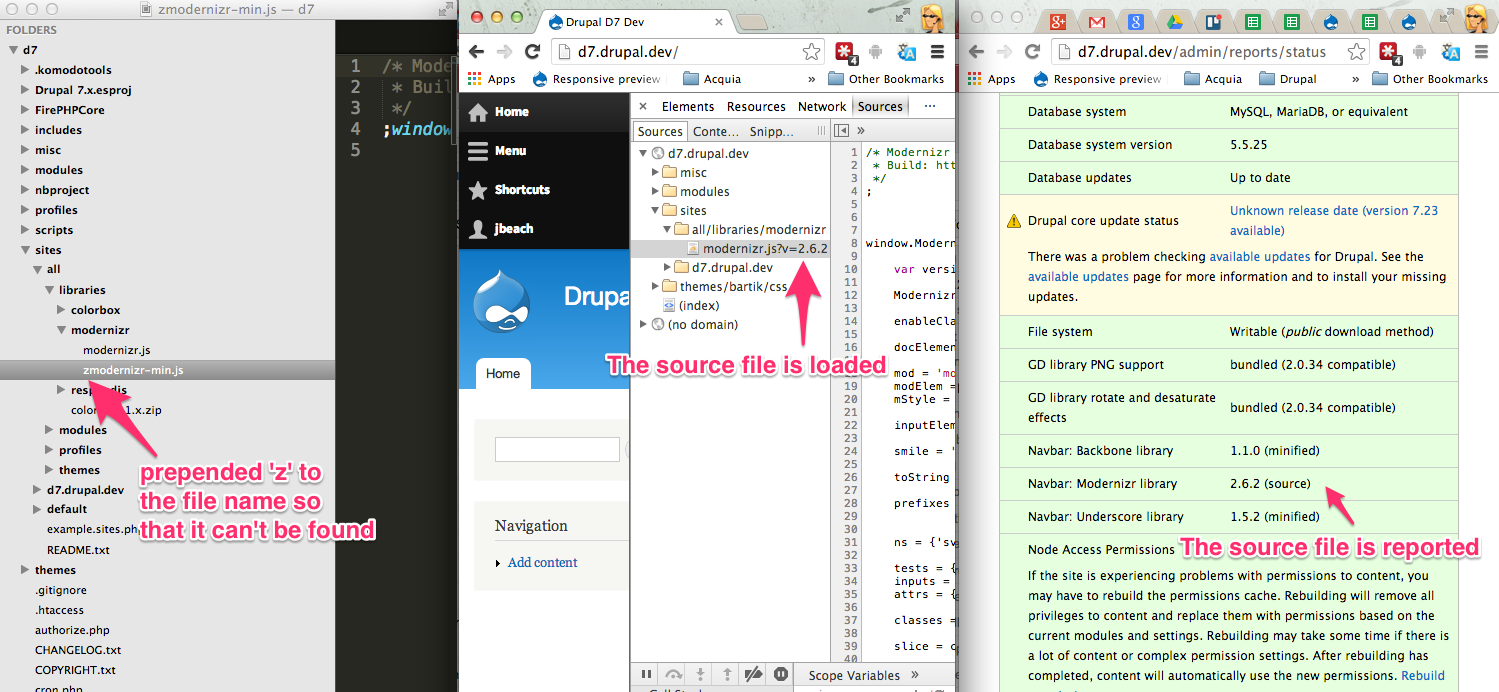
Task: Switch to Google Drive tab in status report window
Action: click(x=1175, y=22)
